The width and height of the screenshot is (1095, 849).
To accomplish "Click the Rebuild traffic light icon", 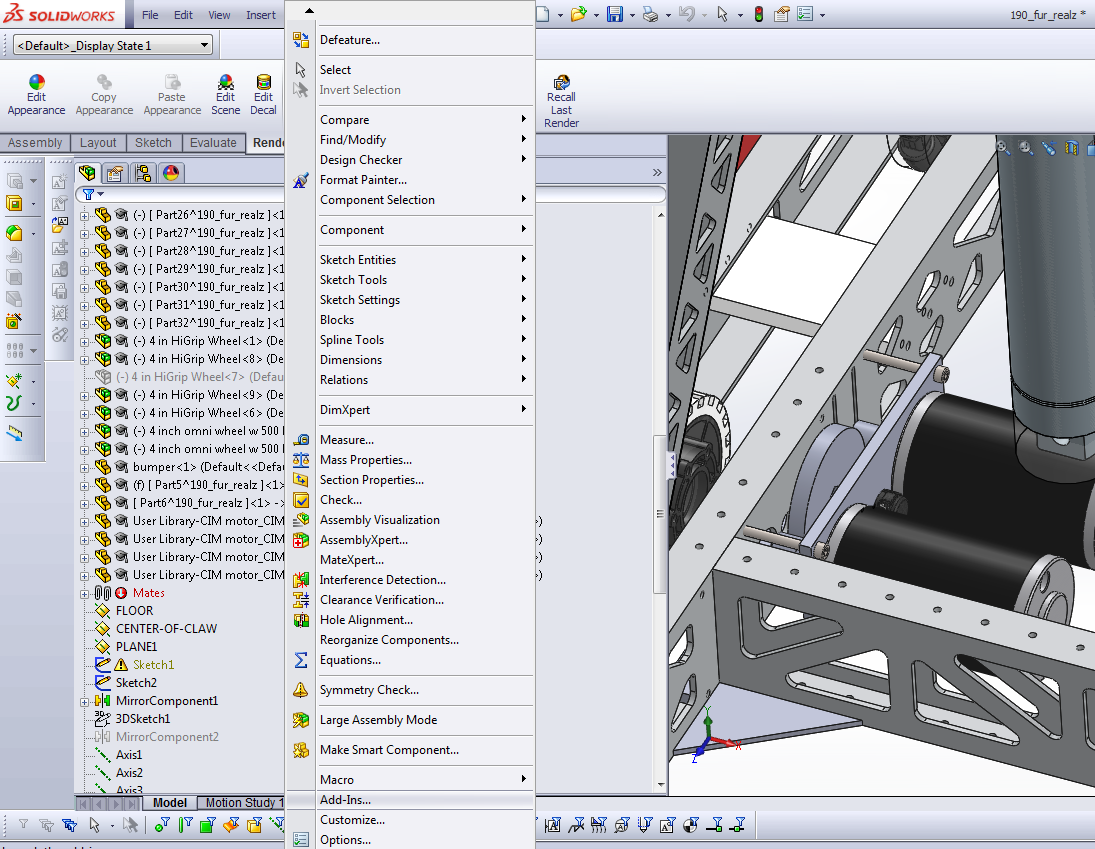I will pos(758,14).
